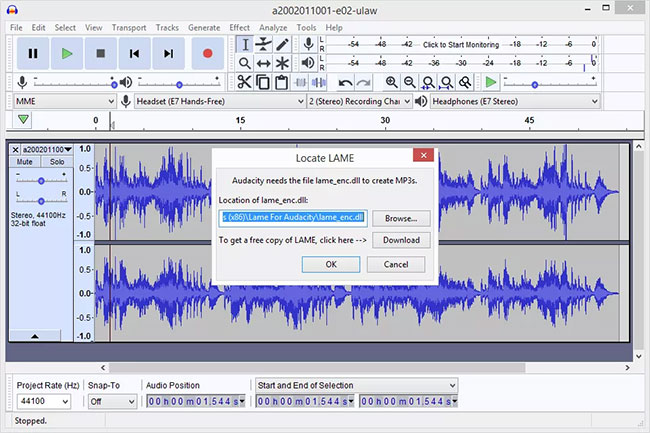Zoom in on the waveform
The image size is (650, 433).
(391, 82)
